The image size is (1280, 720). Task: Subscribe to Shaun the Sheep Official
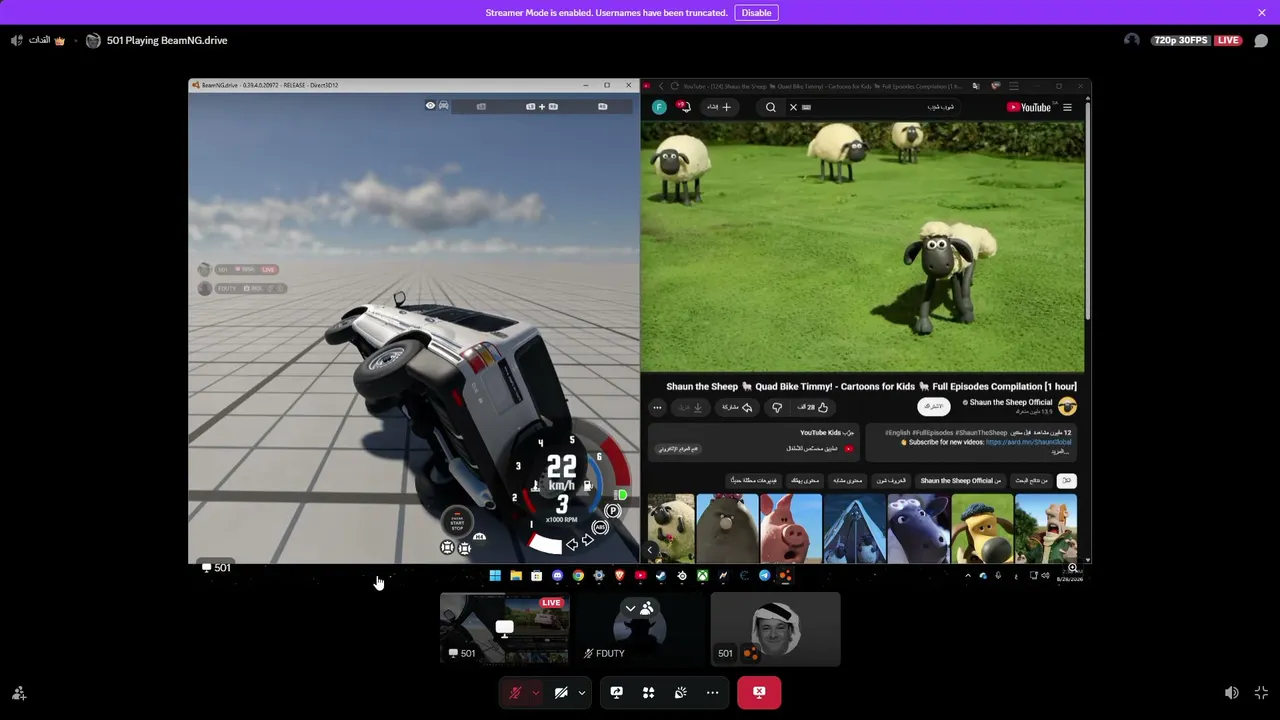[x=933, y=407]
